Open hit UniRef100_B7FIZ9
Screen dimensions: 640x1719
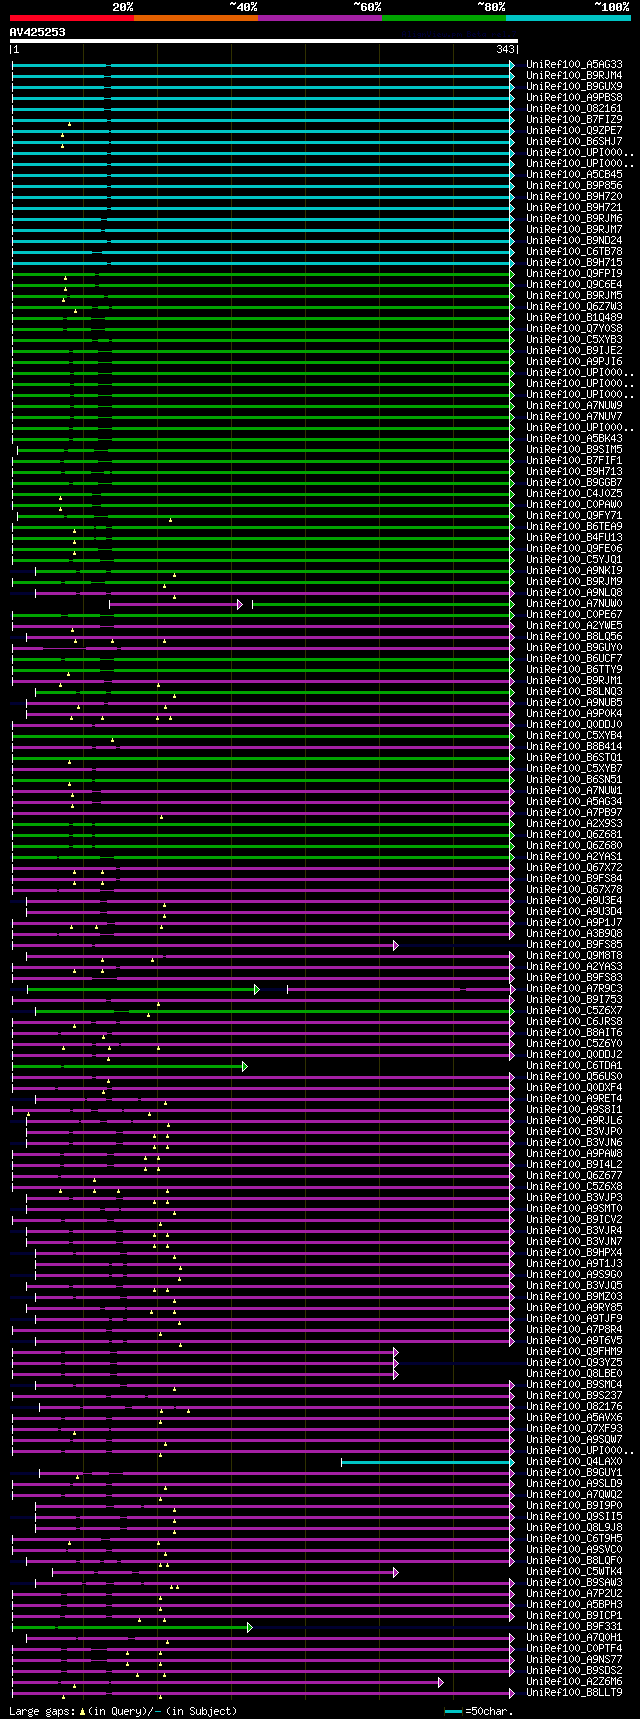pyautogui.click(x=574, y=120)
